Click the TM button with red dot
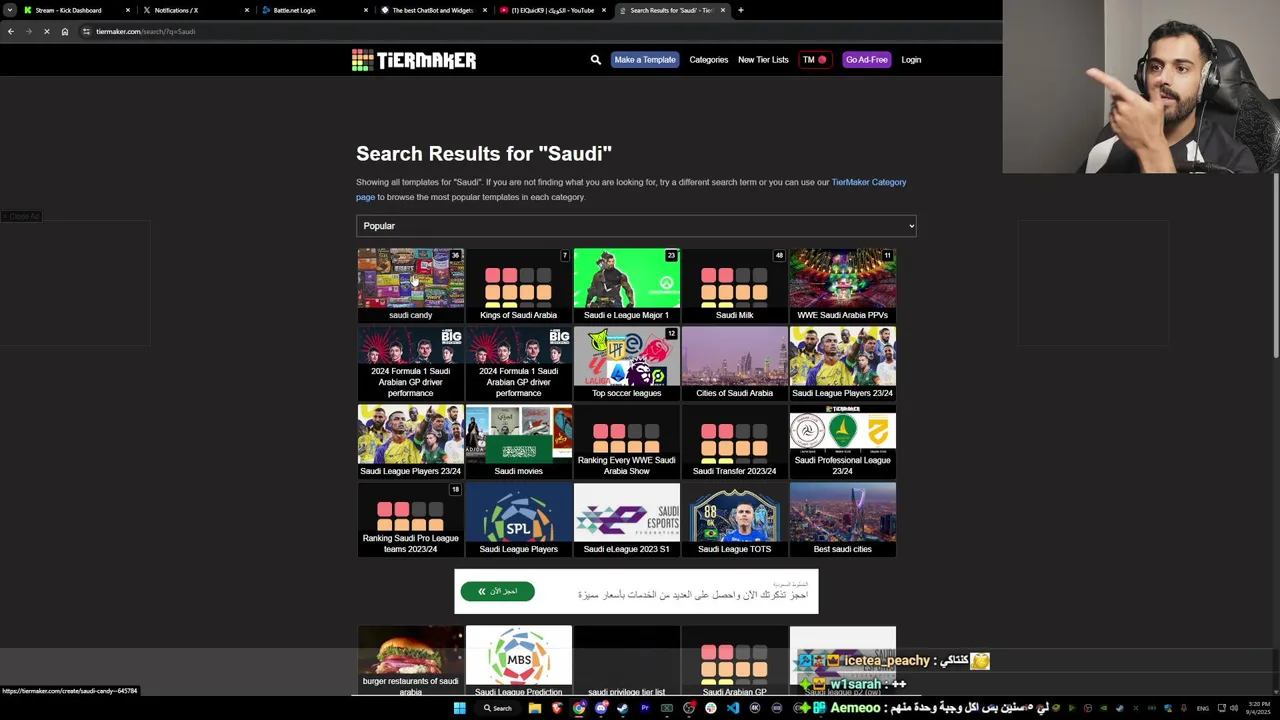 click(x=815, y=60)
